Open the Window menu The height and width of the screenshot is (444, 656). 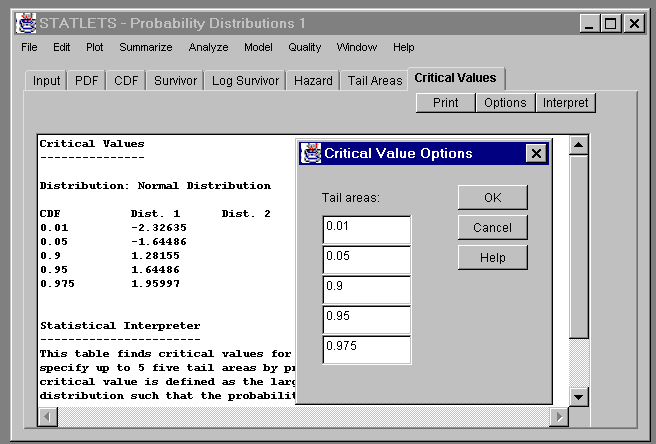357,47
